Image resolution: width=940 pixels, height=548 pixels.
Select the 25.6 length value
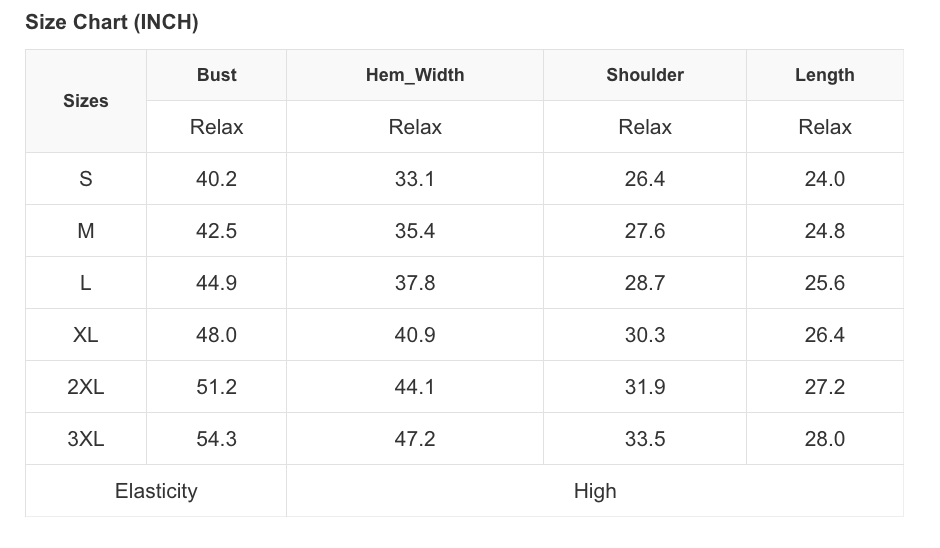[825, 283]
